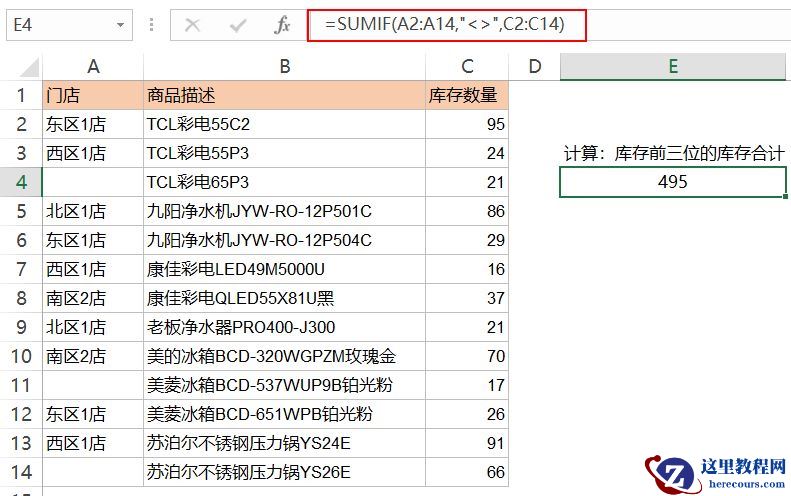Click header cell 商品描述

(x=285, y=95)
